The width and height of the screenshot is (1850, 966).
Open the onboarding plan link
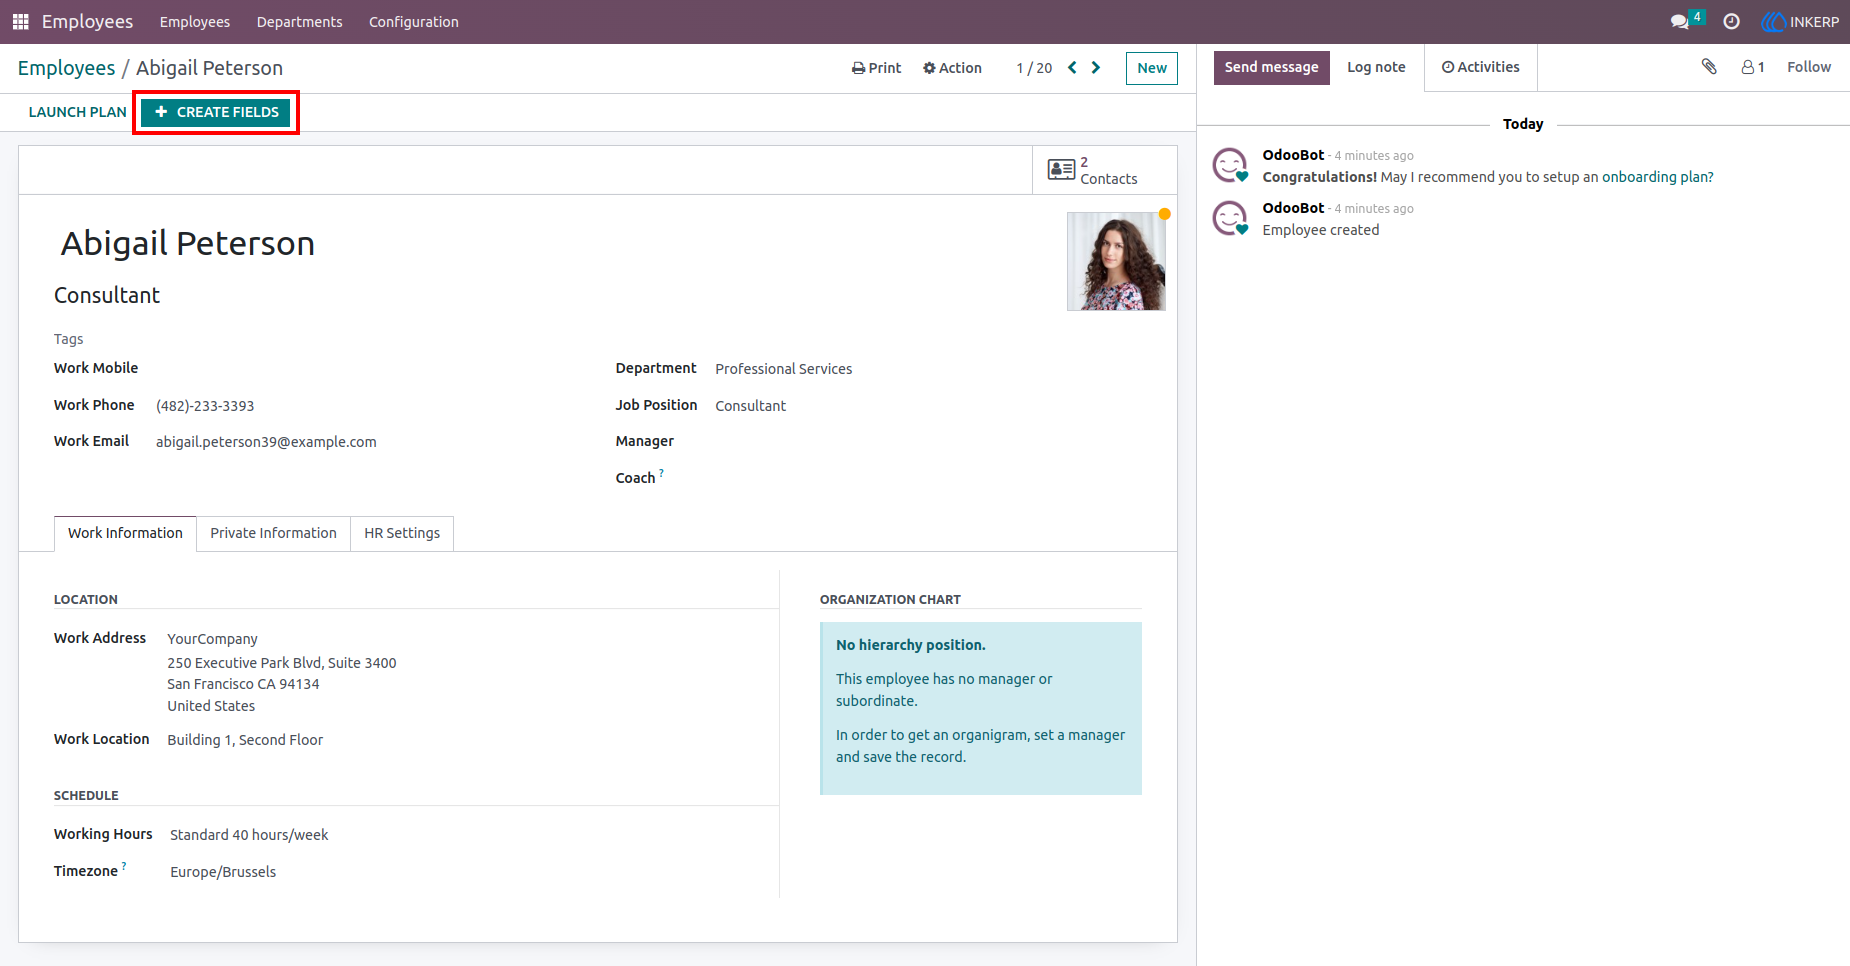[1657, 177]
